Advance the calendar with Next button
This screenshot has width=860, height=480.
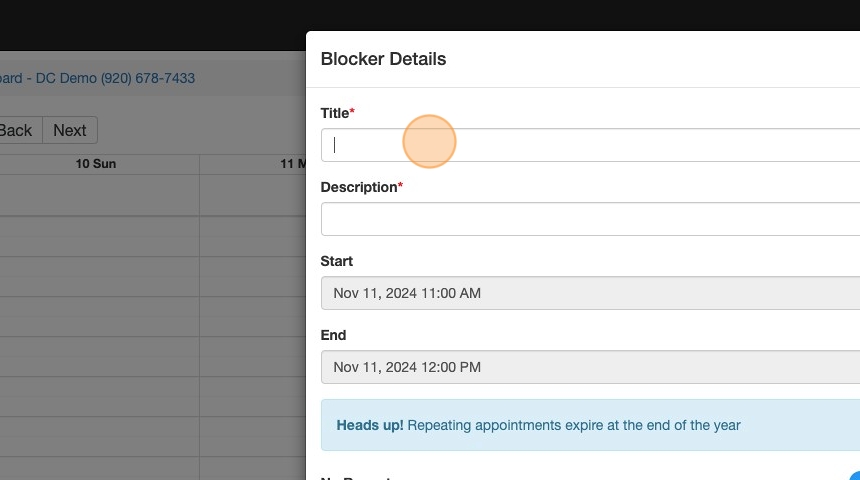70,130
